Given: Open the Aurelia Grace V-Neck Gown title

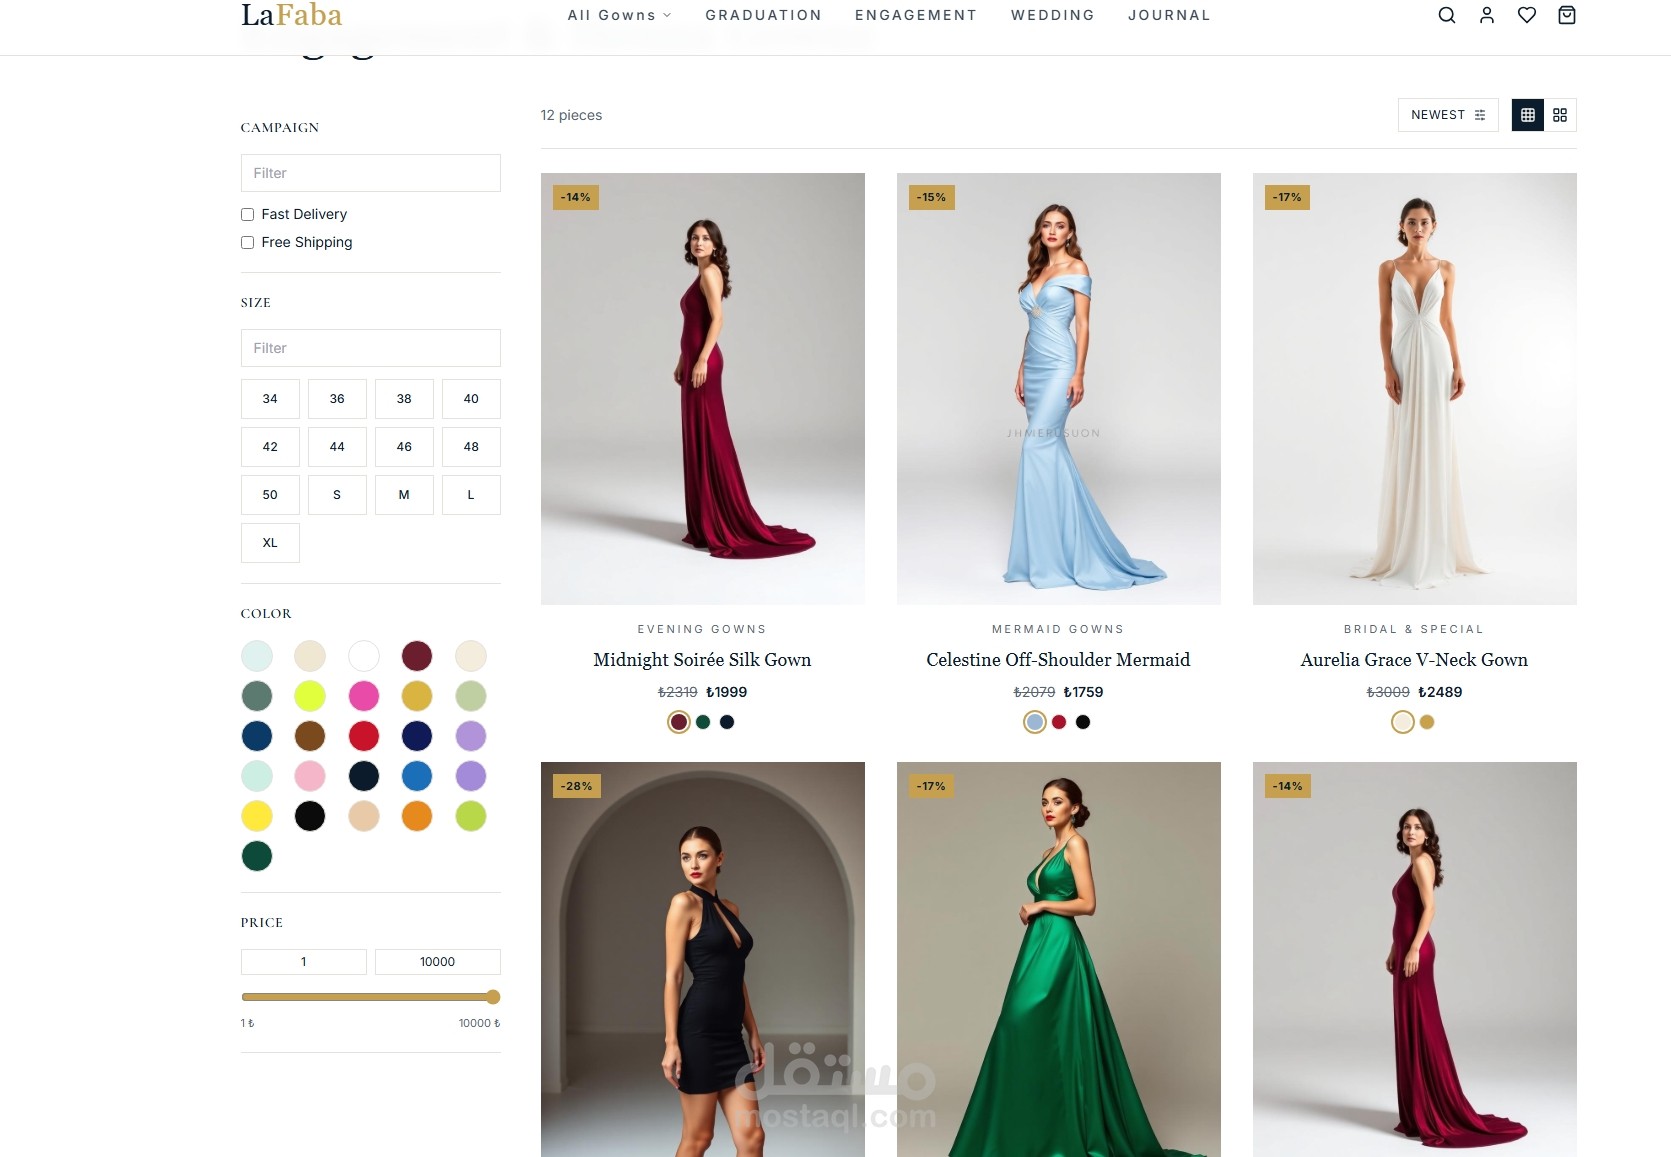Looking at the screenshot, I should coord(1414,660).
